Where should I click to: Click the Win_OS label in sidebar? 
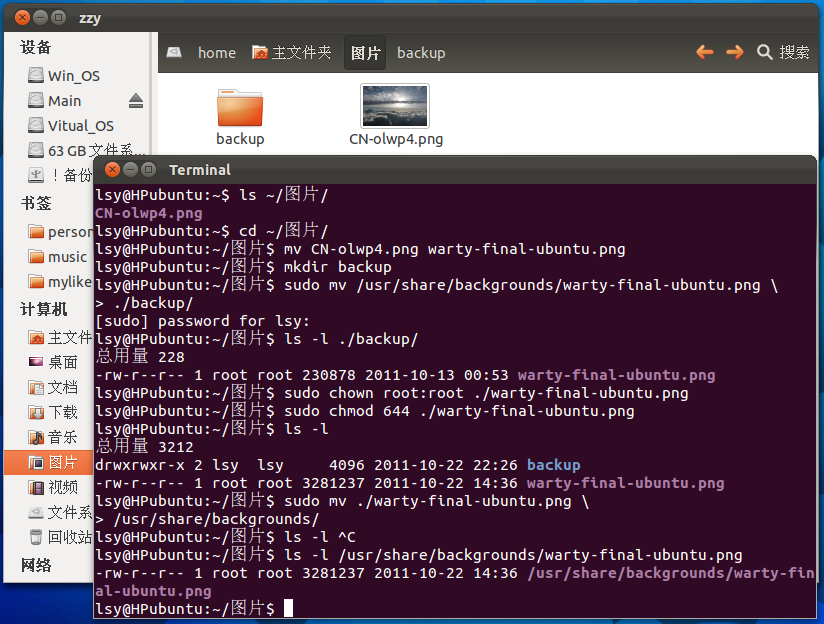(74, 76)
